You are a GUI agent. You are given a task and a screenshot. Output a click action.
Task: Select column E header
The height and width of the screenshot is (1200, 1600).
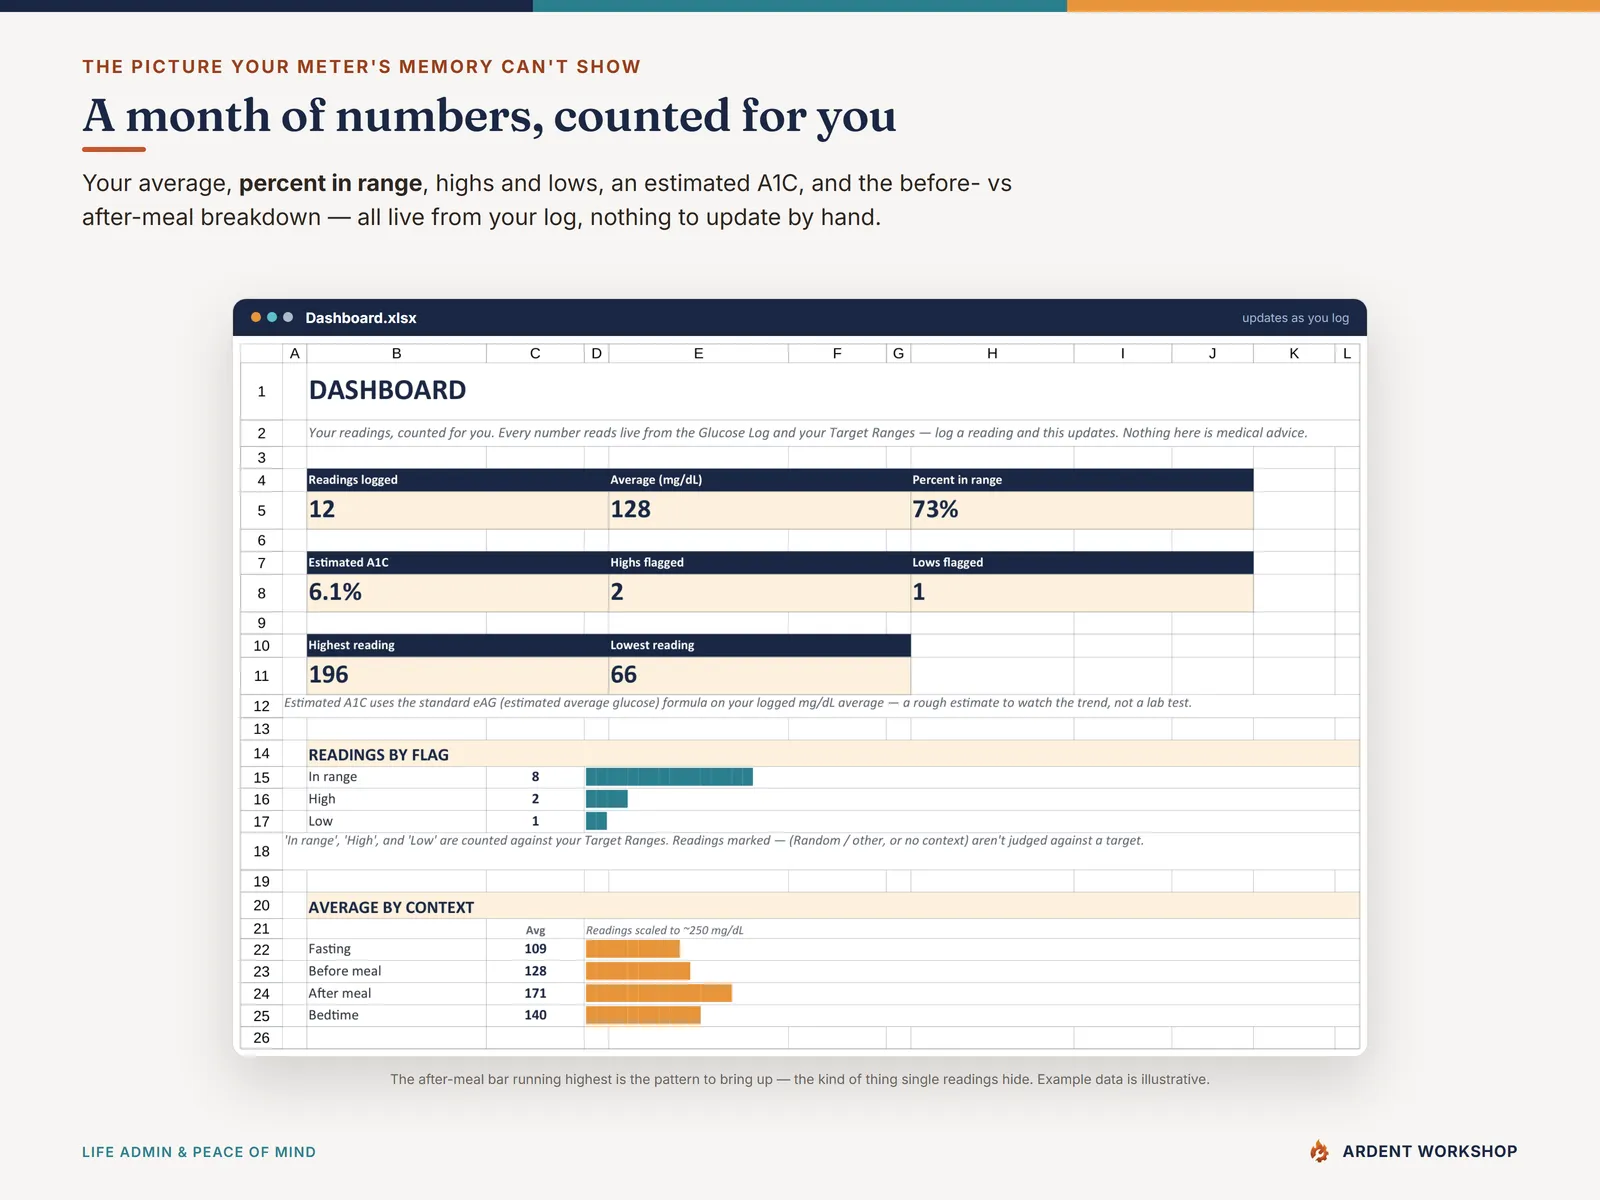[698, 353]
